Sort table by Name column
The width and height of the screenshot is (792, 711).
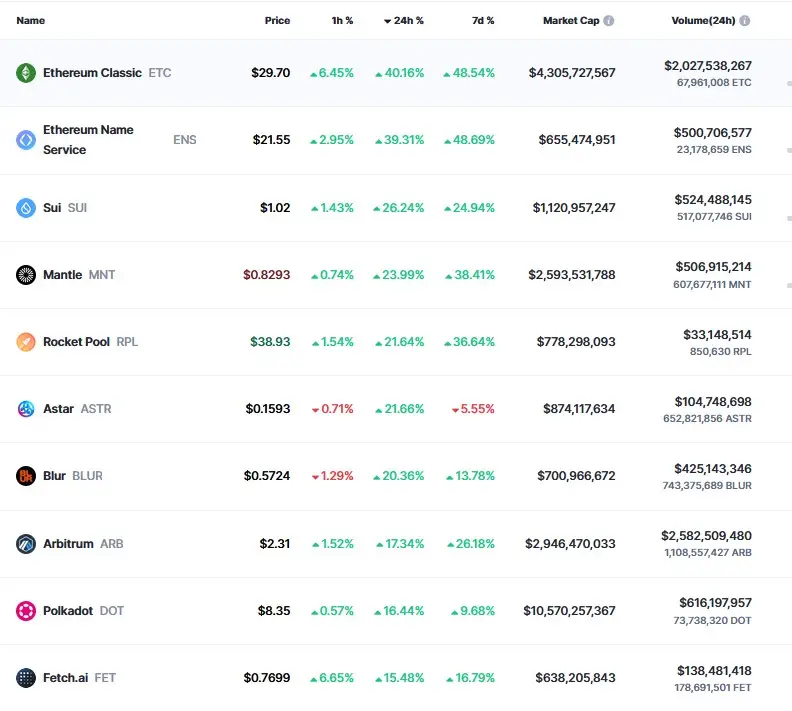(x=31, y=21)
